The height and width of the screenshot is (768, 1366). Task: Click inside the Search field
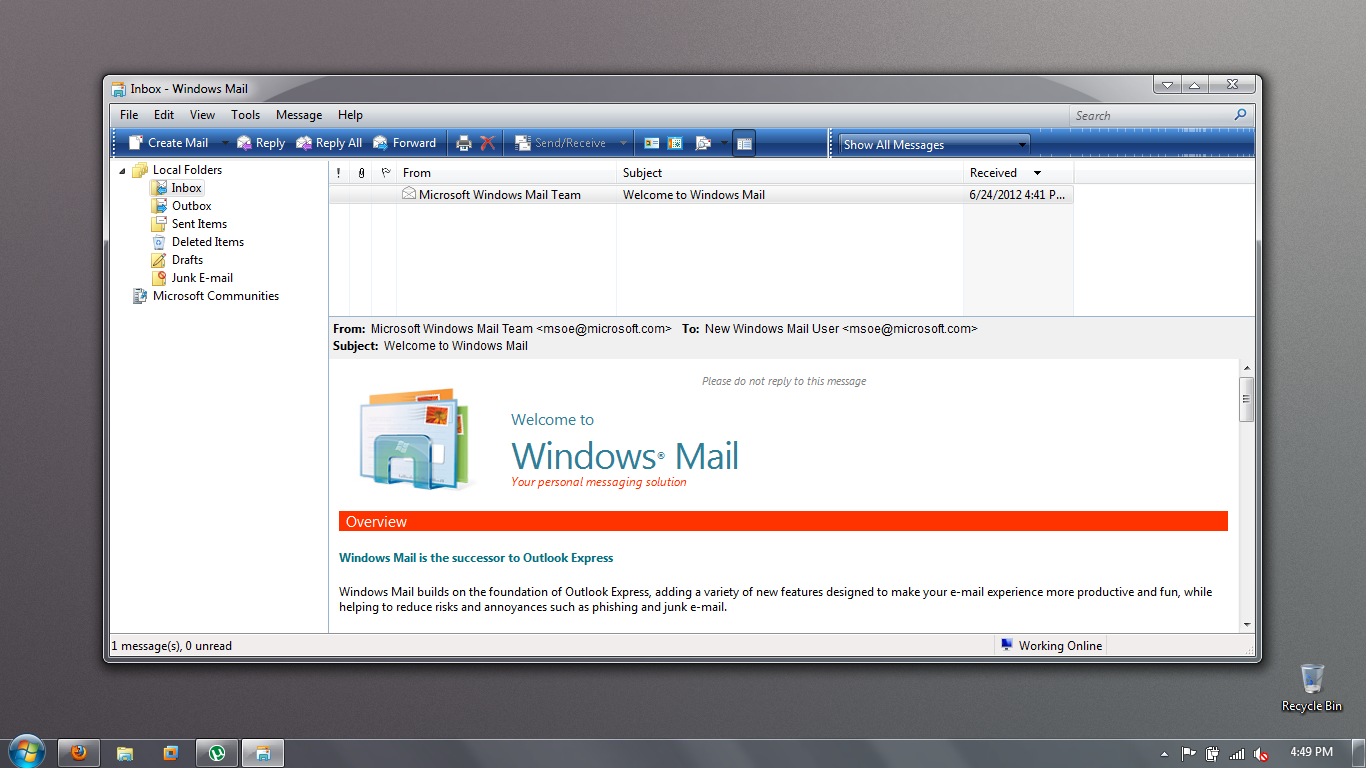1150,114
